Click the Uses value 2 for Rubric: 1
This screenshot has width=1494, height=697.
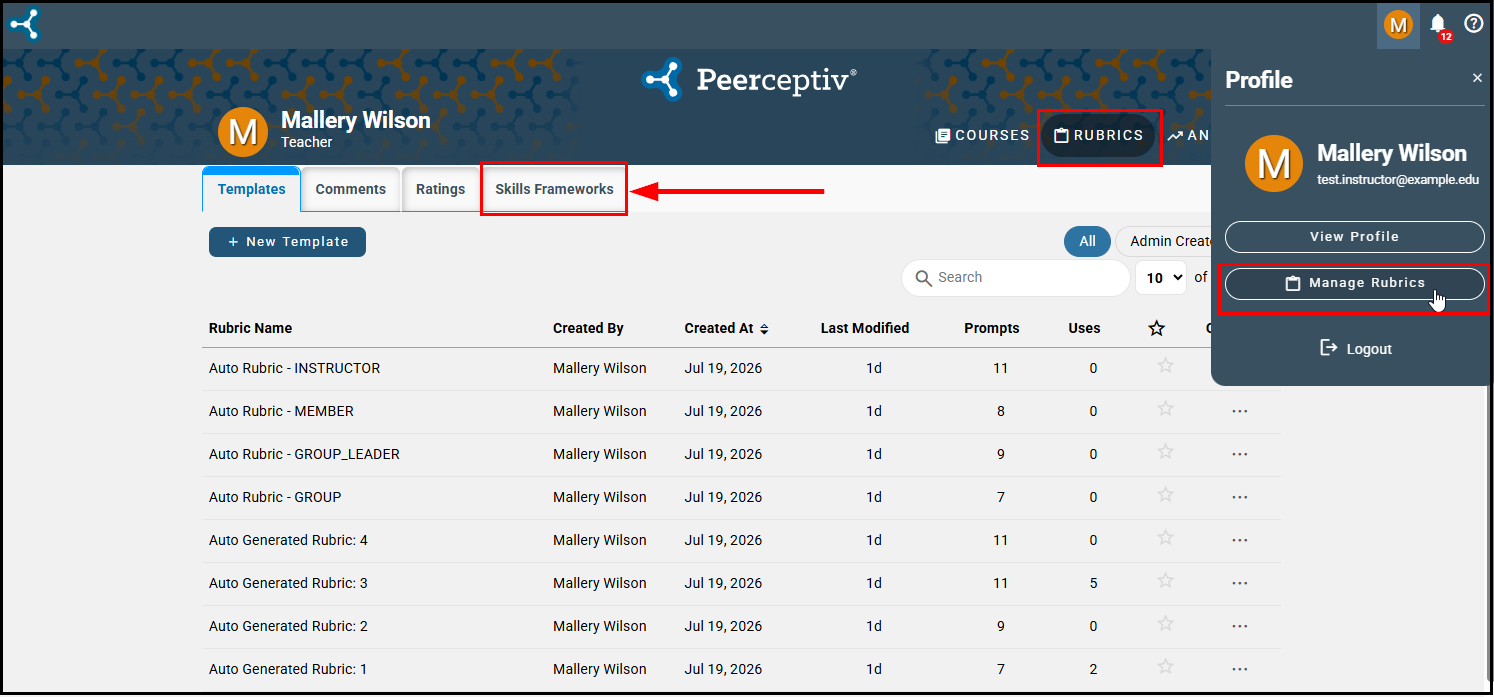[1093, 669]
